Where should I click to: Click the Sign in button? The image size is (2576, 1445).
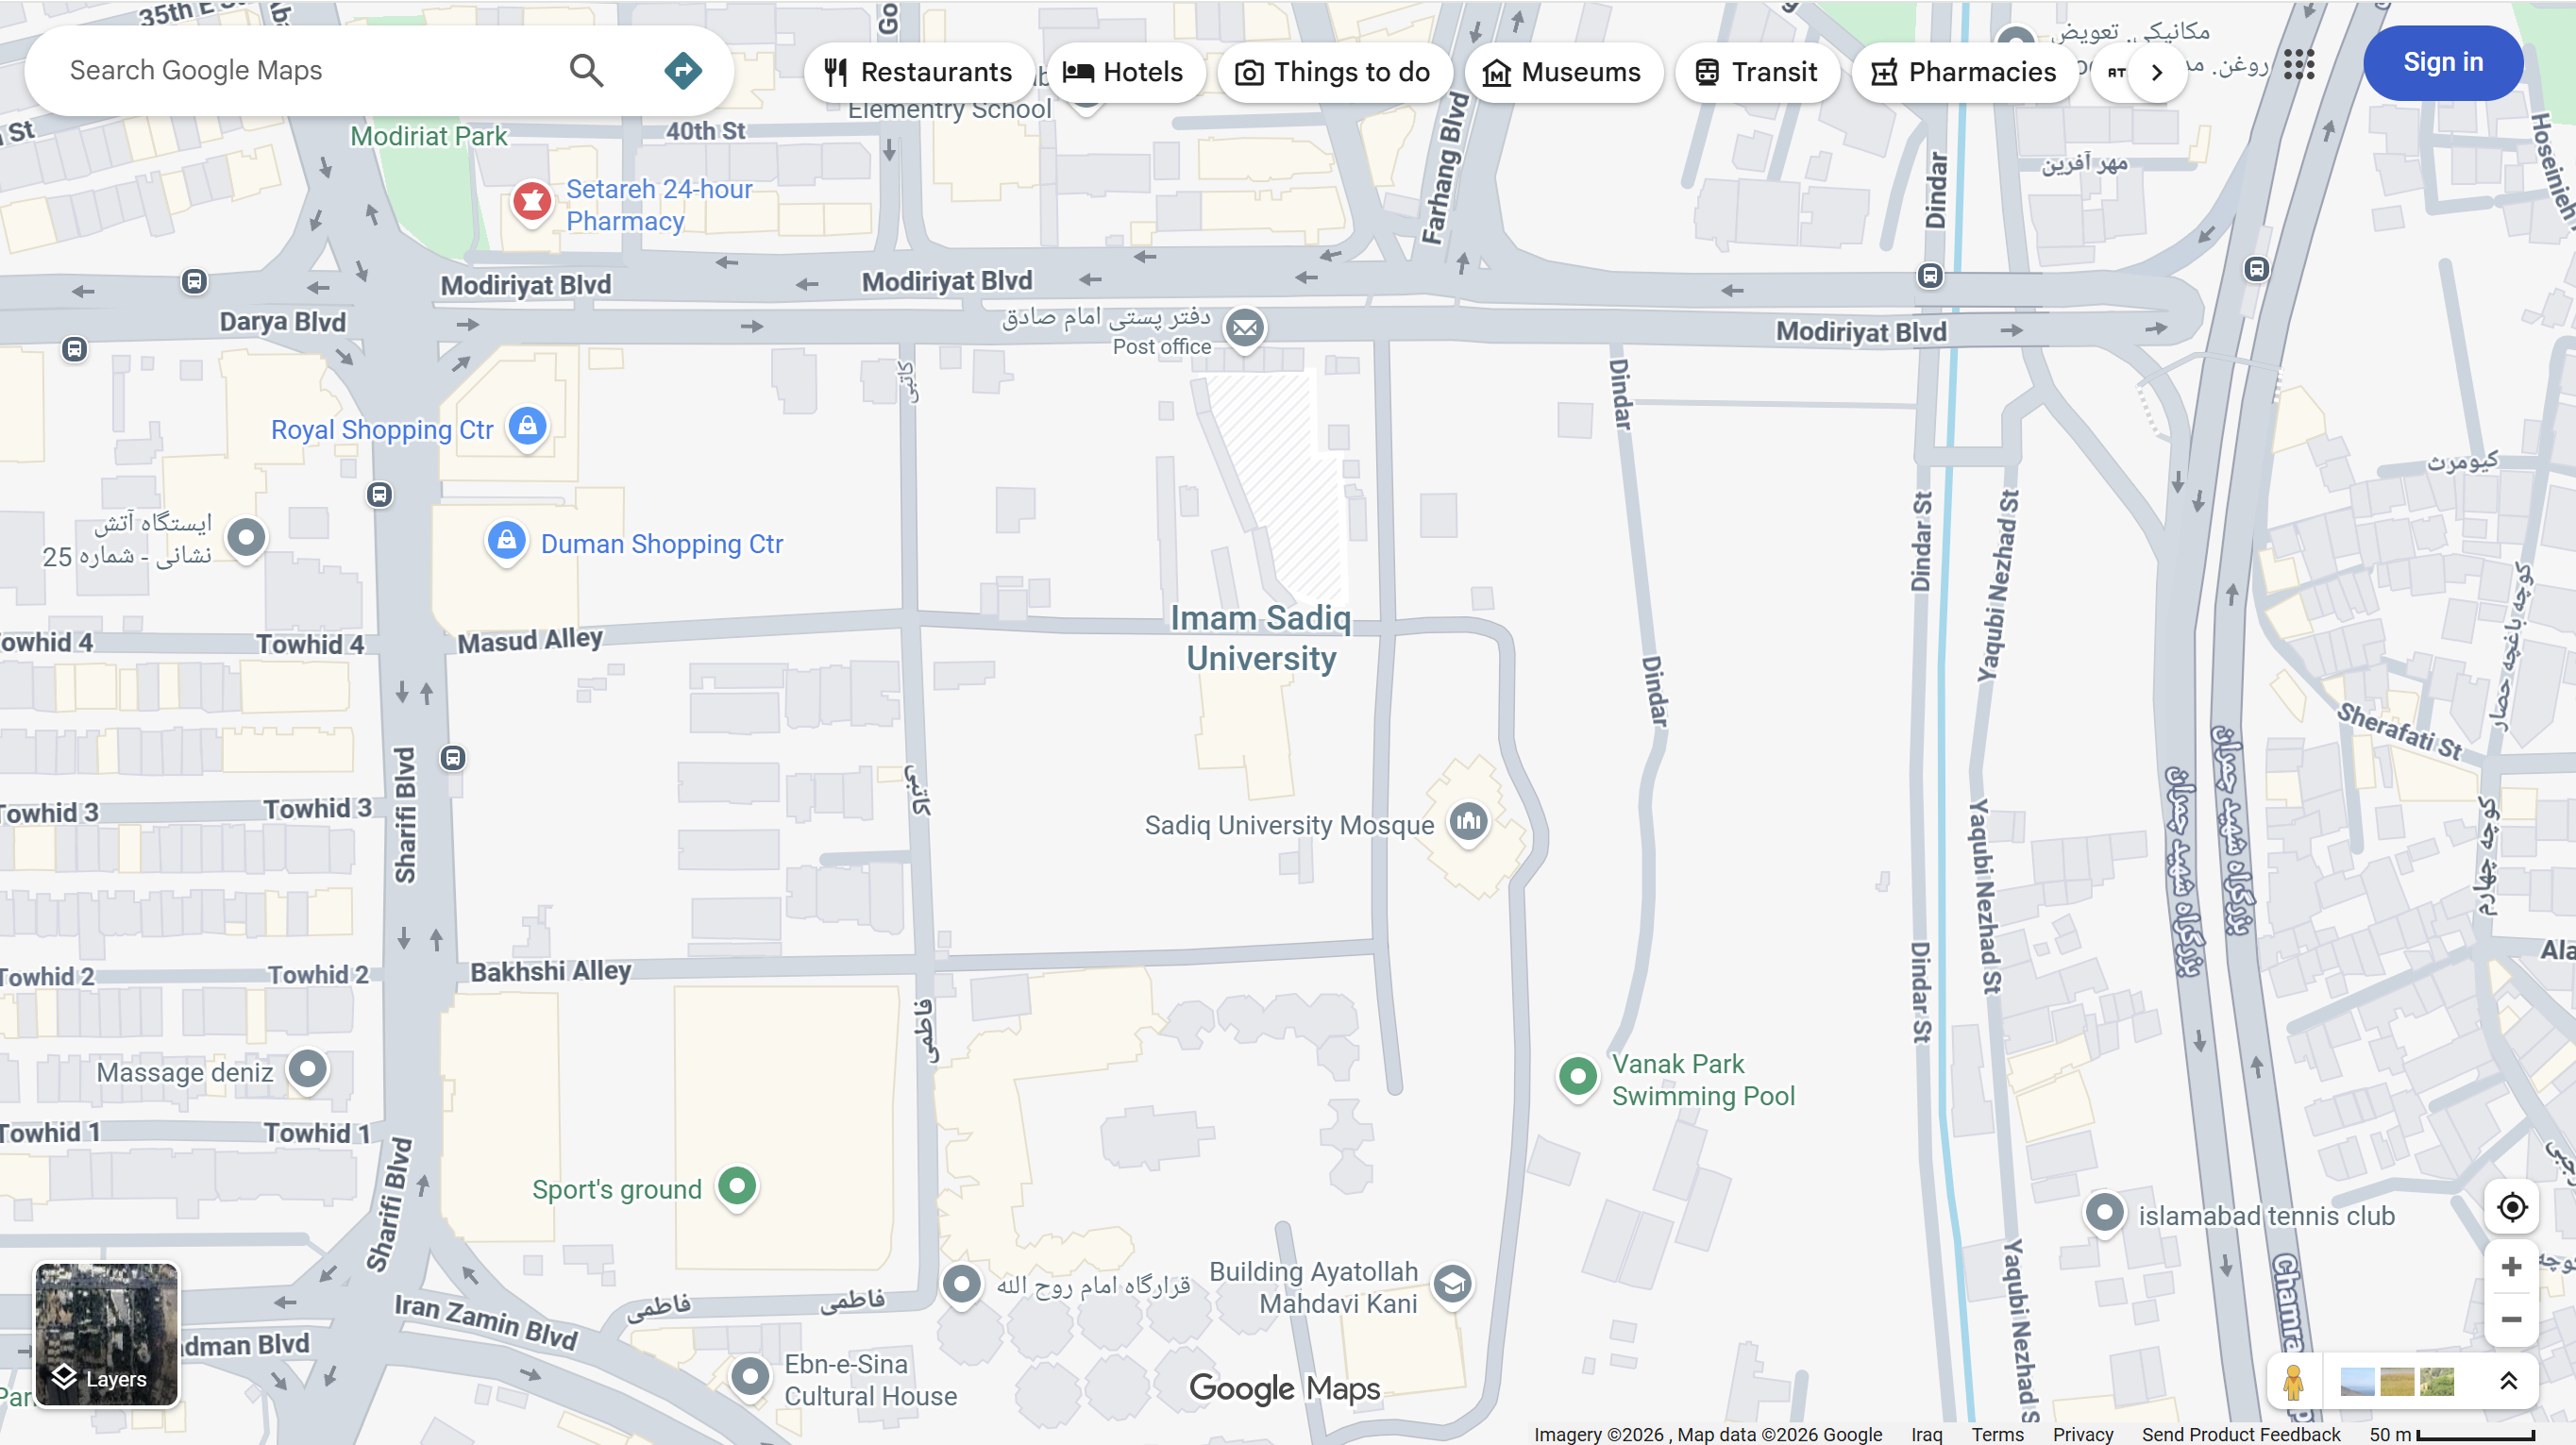point(2442,63)
